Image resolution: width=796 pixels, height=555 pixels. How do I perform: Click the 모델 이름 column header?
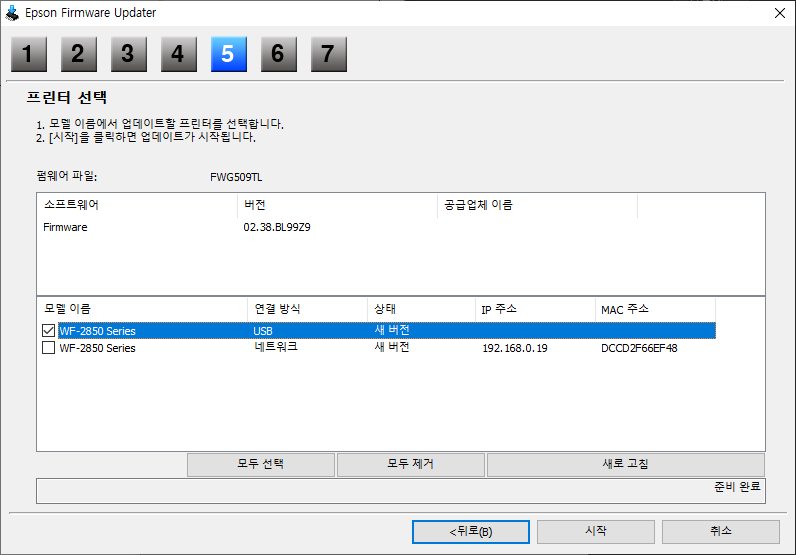142,309
